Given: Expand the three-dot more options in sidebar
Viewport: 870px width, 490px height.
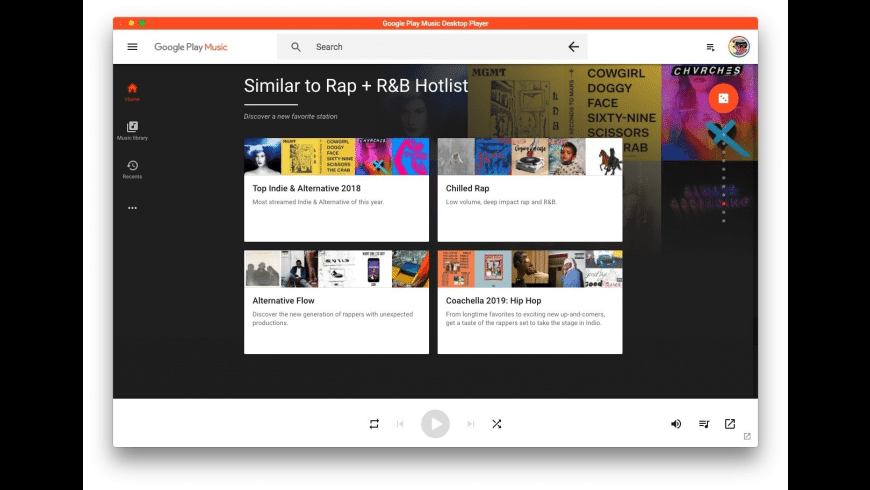Looking at the screenshot, I should click(x=132, y=208).
